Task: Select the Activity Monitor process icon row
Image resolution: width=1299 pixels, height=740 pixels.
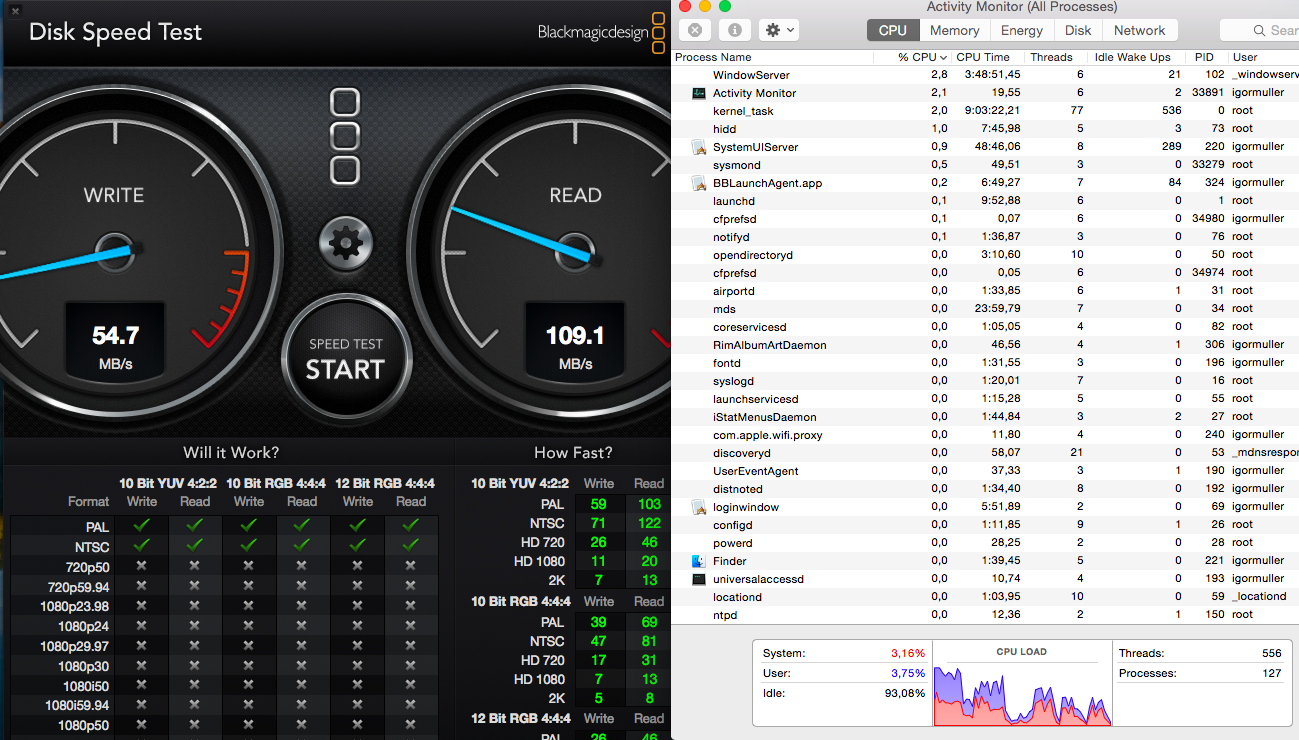Action: point(985,93)
